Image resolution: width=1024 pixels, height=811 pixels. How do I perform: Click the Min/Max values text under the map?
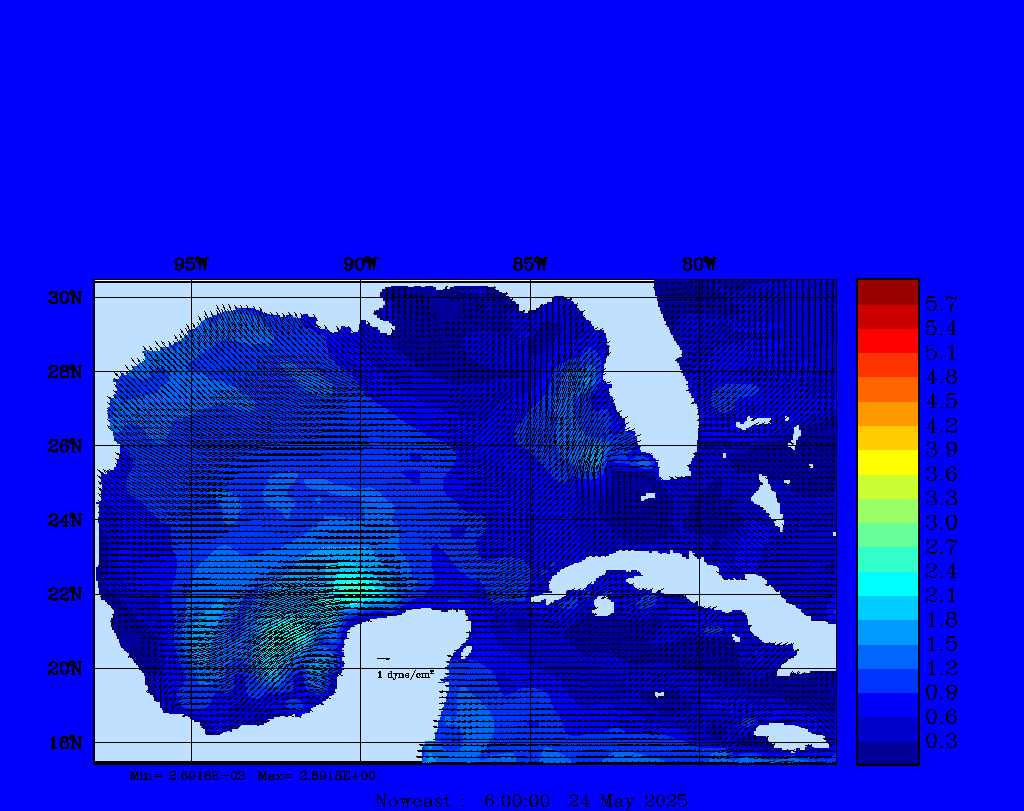[253, 775]
